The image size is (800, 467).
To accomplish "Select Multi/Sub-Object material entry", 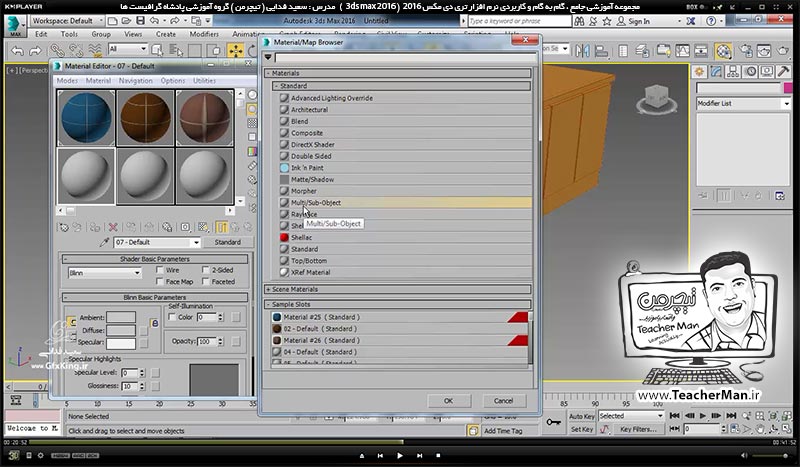I will tap(405, 203).
